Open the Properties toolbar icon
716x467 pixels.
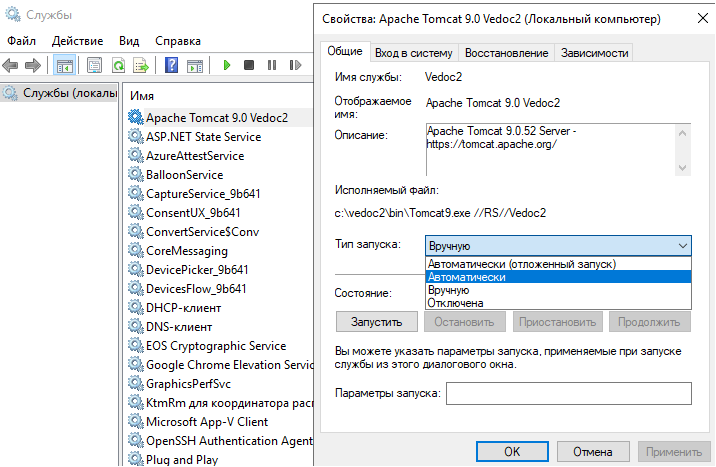[x=95, y=65]
